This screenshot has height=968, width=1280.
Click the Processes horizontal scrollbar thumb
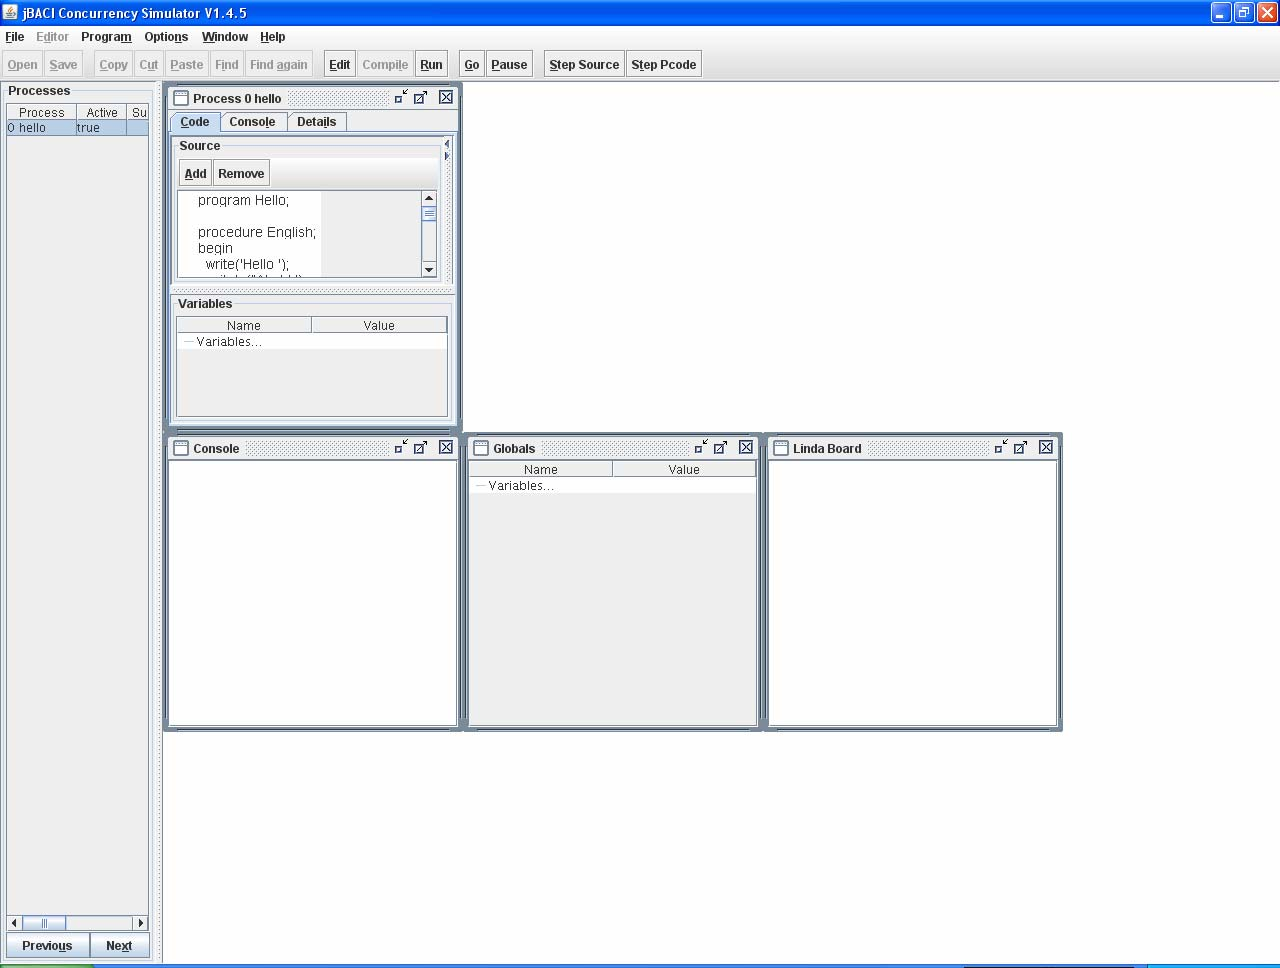click(x=44, y=923)
